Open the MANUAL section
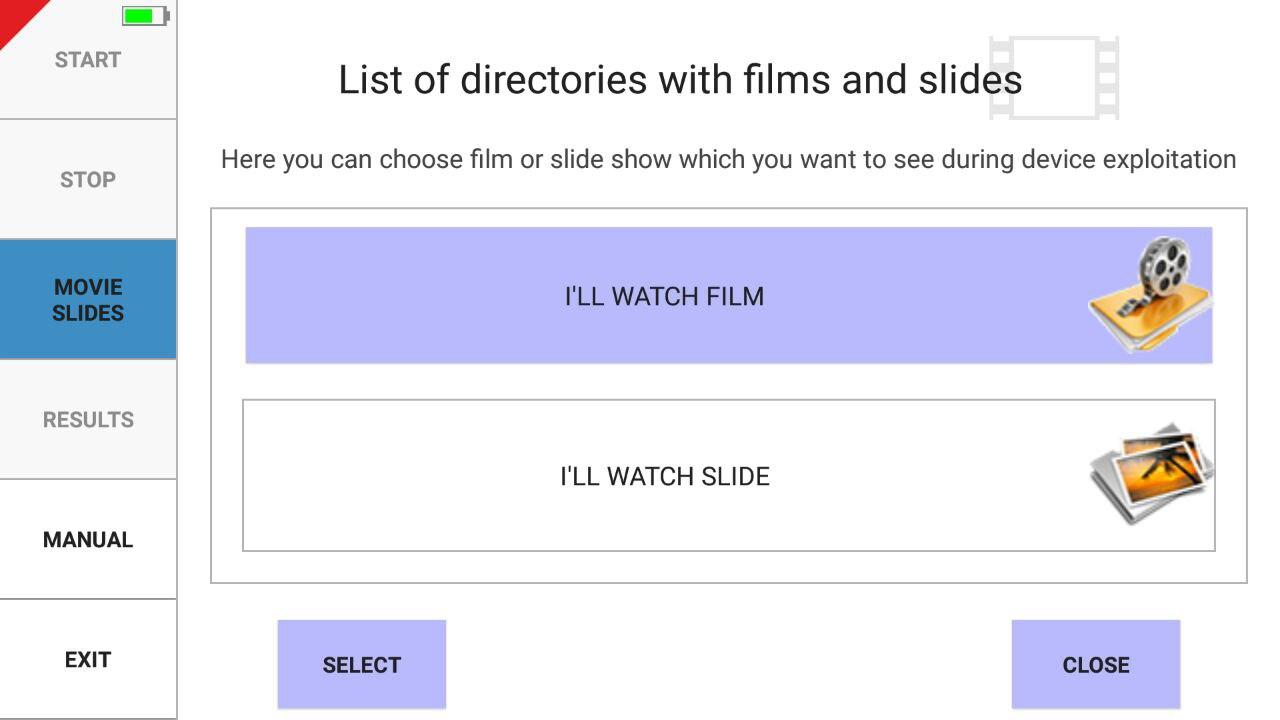1280x720 pixels. tap(88, 540)
